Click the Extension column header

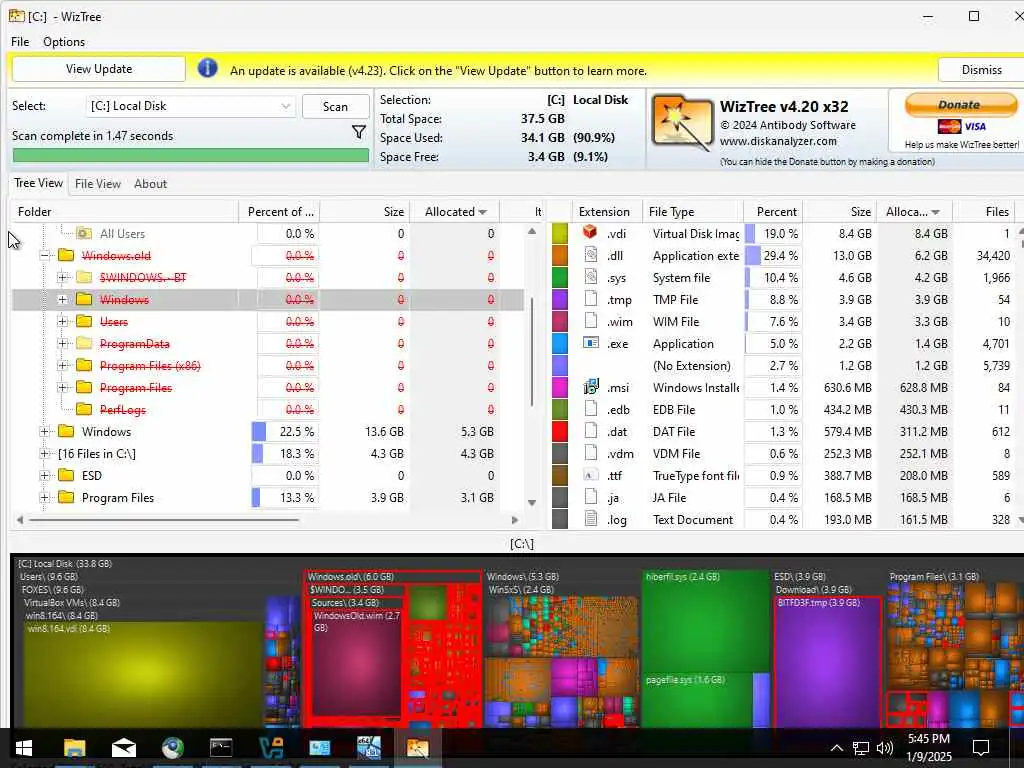coord(604,212)
